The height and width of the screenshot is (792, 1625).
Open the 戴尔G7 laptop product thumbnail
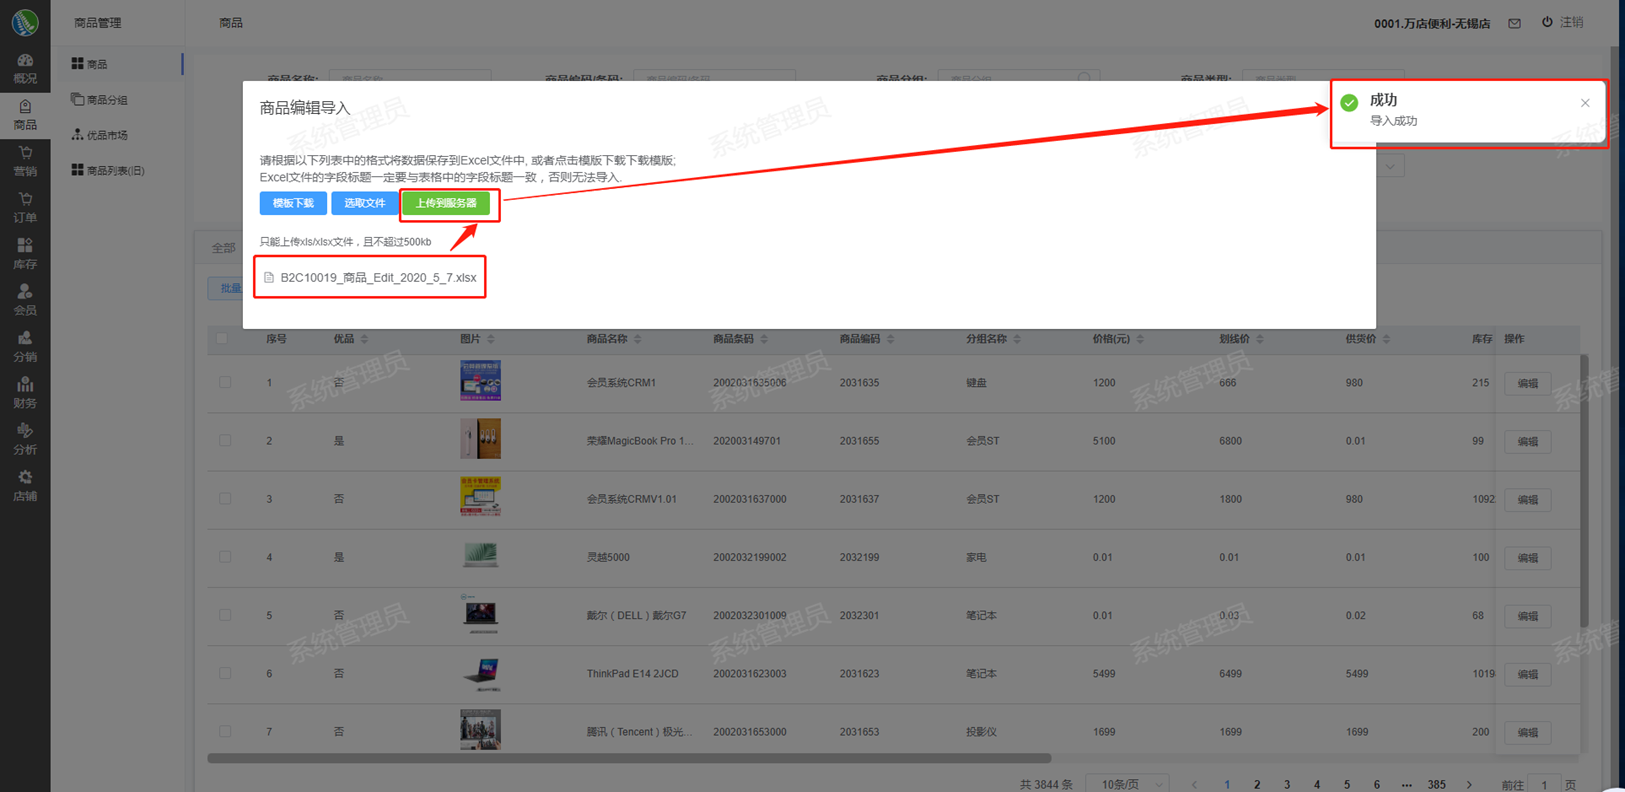[480, 613]
